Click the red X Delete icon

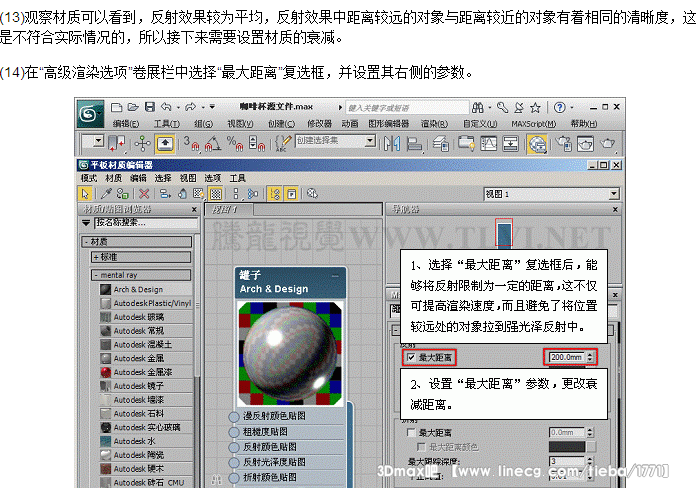pos(144,194)
